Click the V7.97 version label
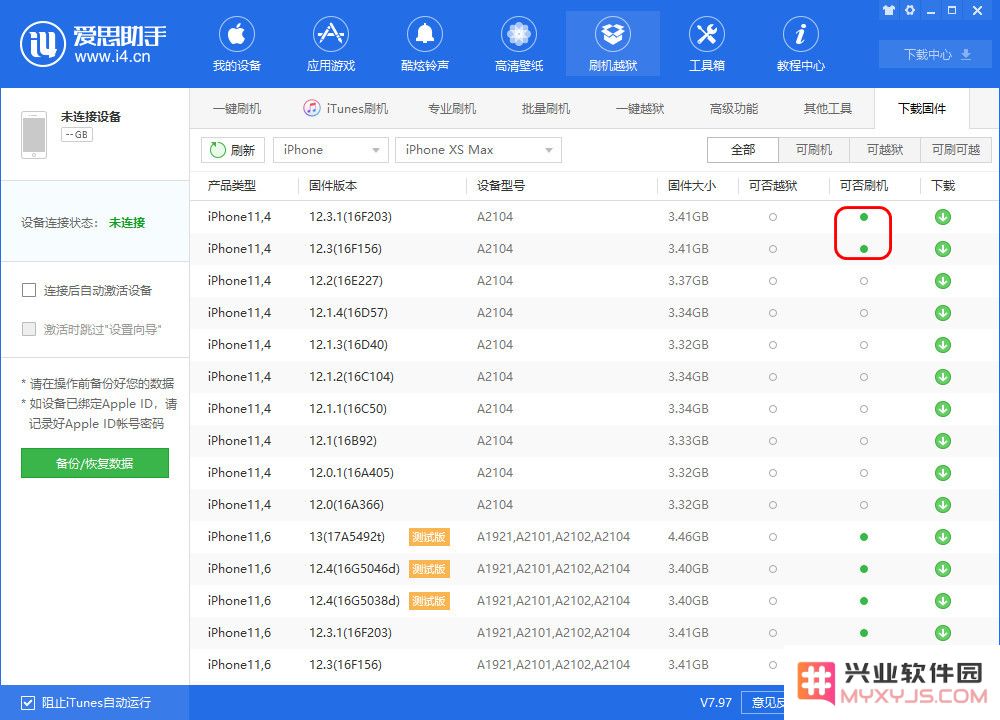 [716, 703]
